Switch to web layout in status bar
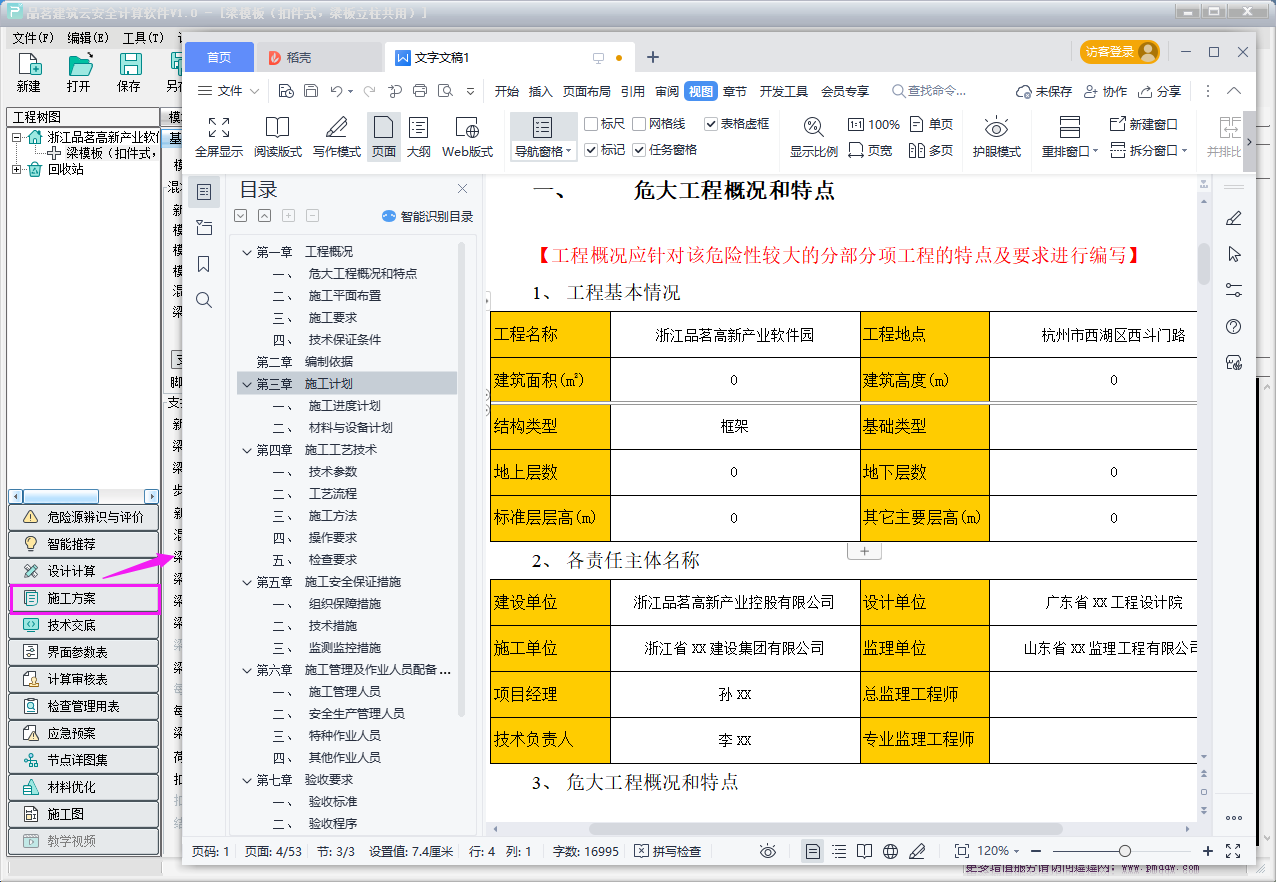The height and width of the screenshot is (882, 1276). [890, 851]
